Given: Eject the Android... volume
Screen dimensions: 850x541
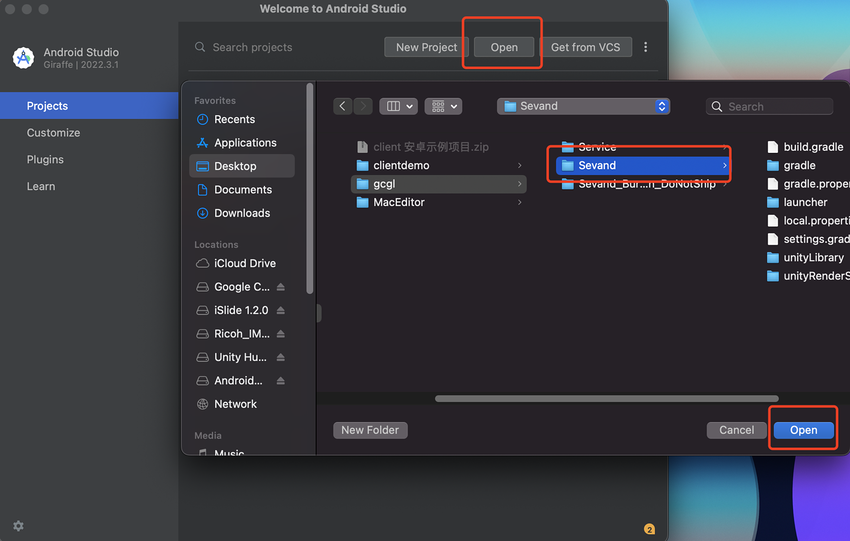Looking at the screenshot, I should coord(281,381).
